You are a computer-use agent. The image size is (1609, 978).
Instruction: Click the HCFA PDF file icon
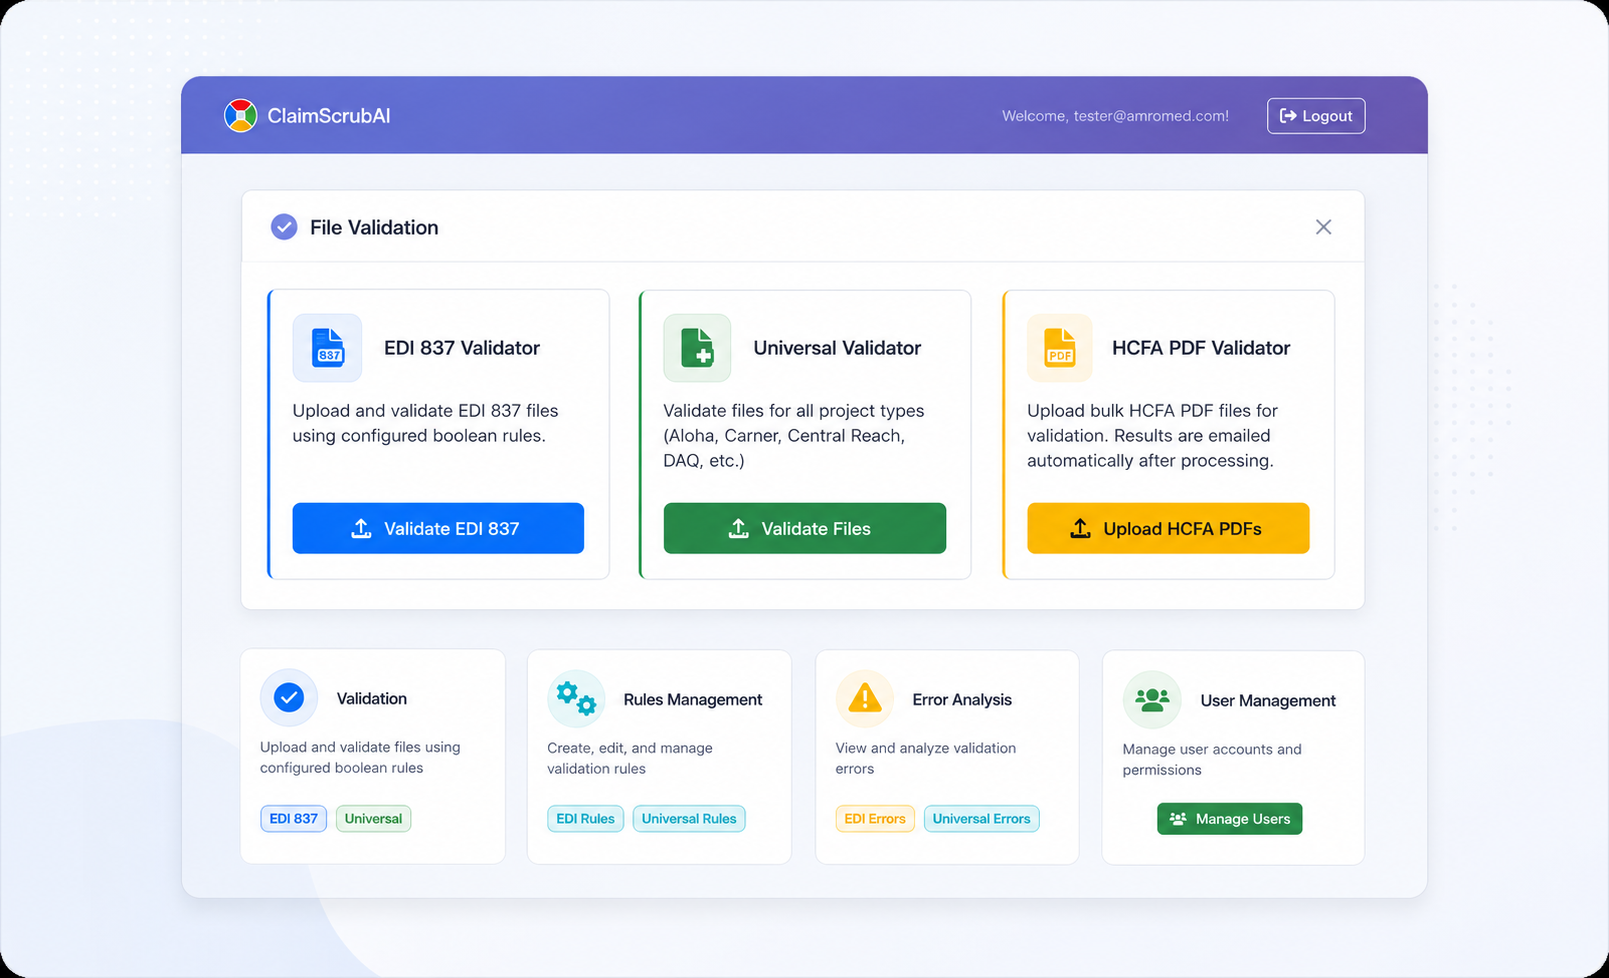(1060, 348)
